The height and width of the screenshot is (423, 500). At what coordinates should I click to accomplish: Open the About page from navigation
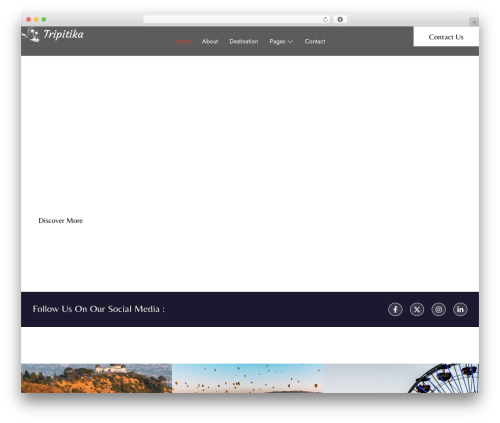pyautogui.click(x=210, y=41)
